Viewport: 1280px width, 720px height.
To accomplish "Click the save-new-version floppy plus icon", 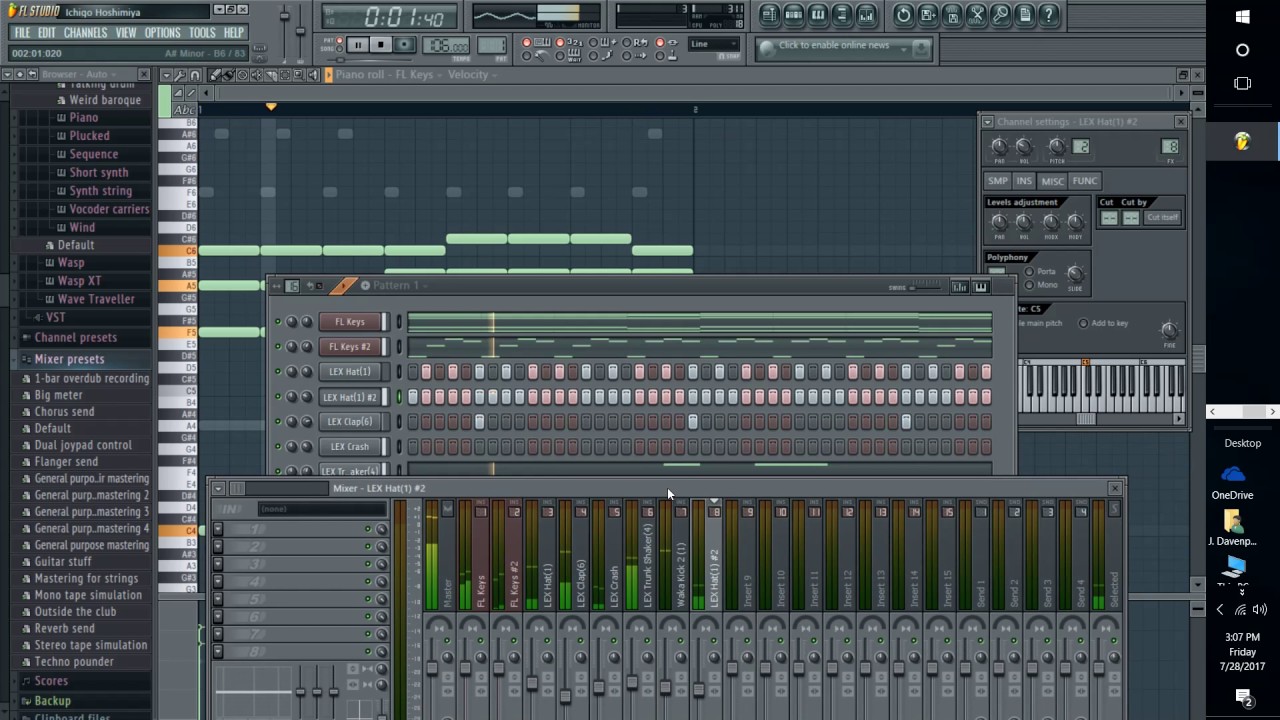I will [928, 15].
